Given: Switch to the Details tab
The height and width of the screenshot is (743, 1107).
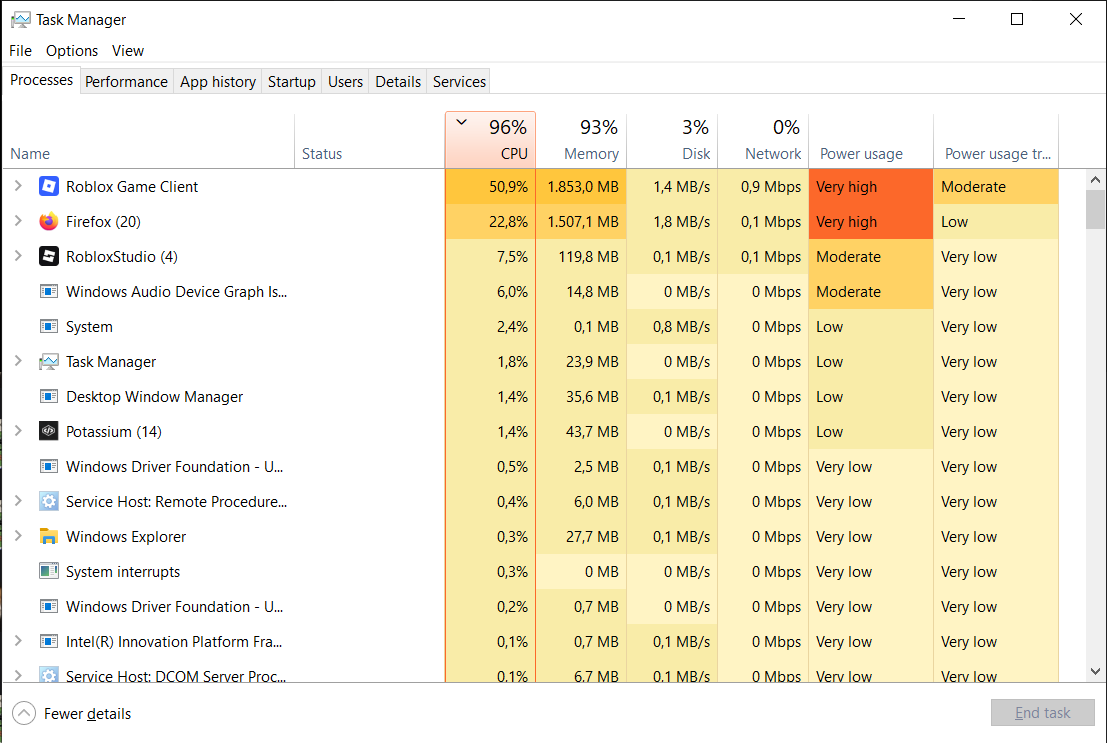Looking at the screenshot, I should click(x=398, y=82).
